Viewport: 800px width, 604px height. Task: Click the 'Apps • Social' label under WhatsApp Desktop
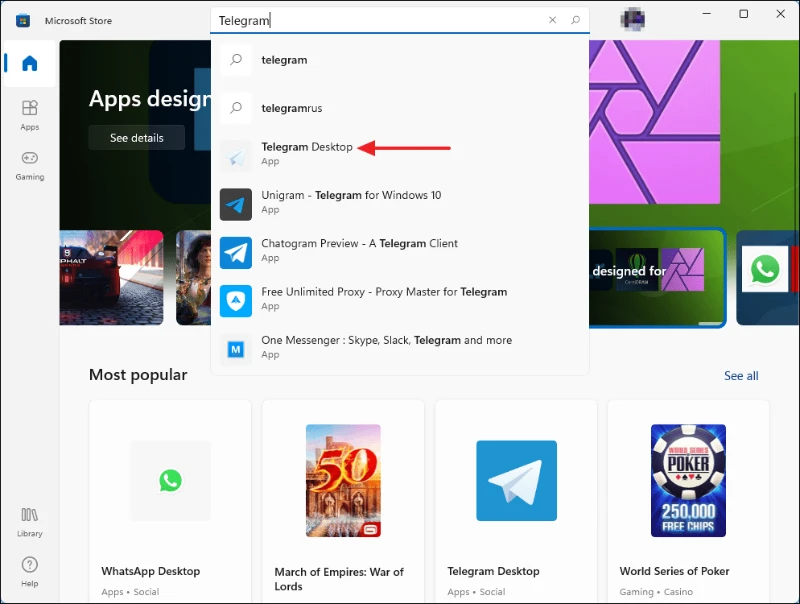tap(130, 592)
